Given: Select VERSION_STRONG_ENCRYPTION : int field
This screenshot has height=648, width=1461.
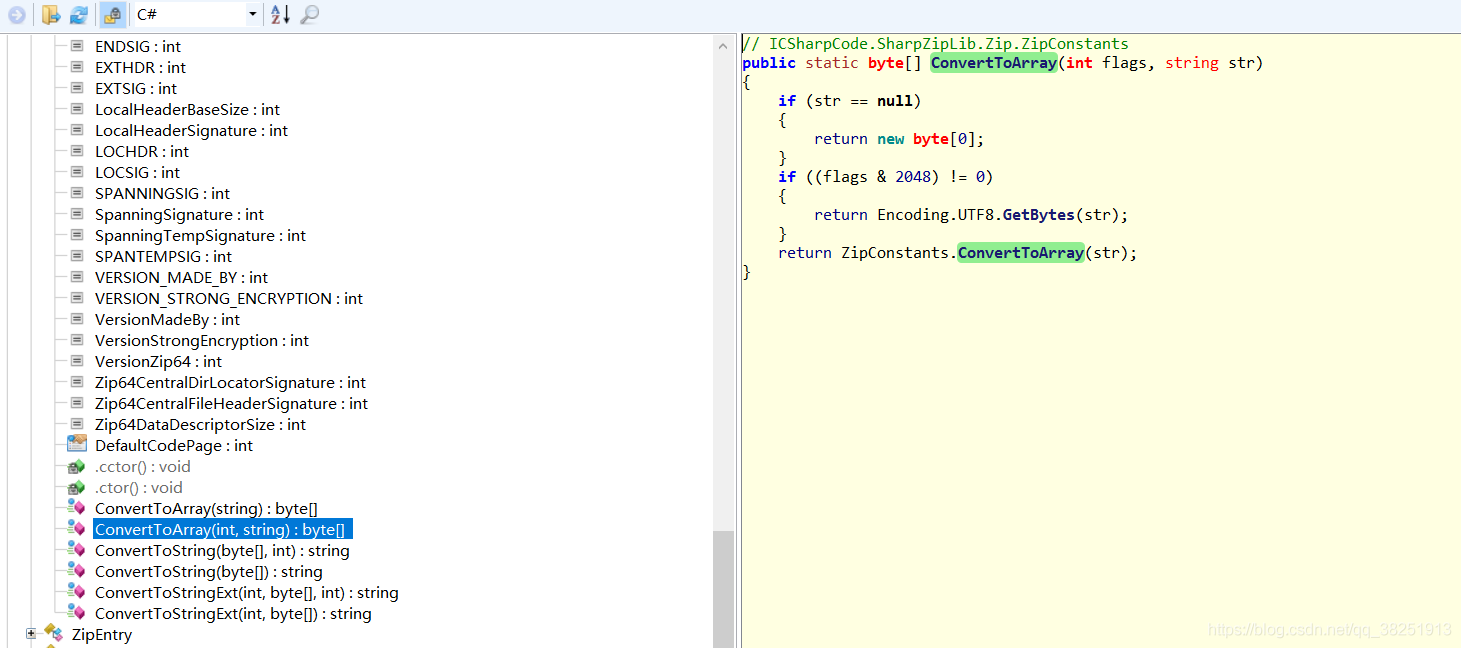Looking at the screenshot, I should pyautogui.click(x=229, y=298).
